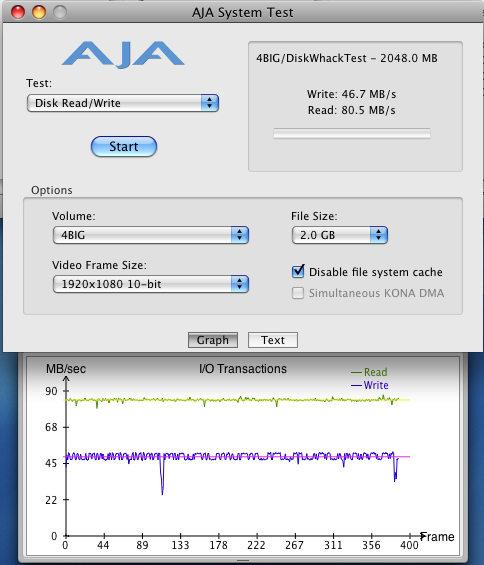This screenshot has width=484, height=565.
Task: Open the Disk Read/Write test dropdown
Action: coord(123,103)
